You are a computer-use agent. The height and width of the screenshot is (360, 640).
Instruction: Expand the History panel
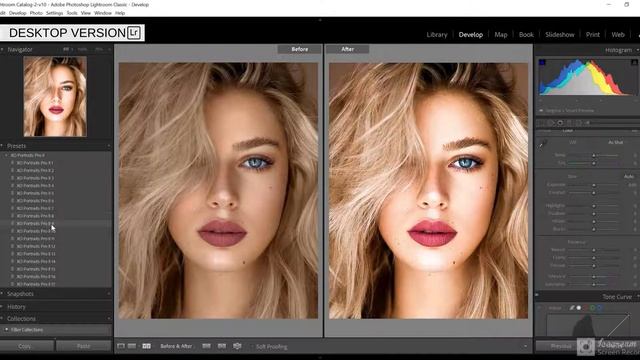2,307
